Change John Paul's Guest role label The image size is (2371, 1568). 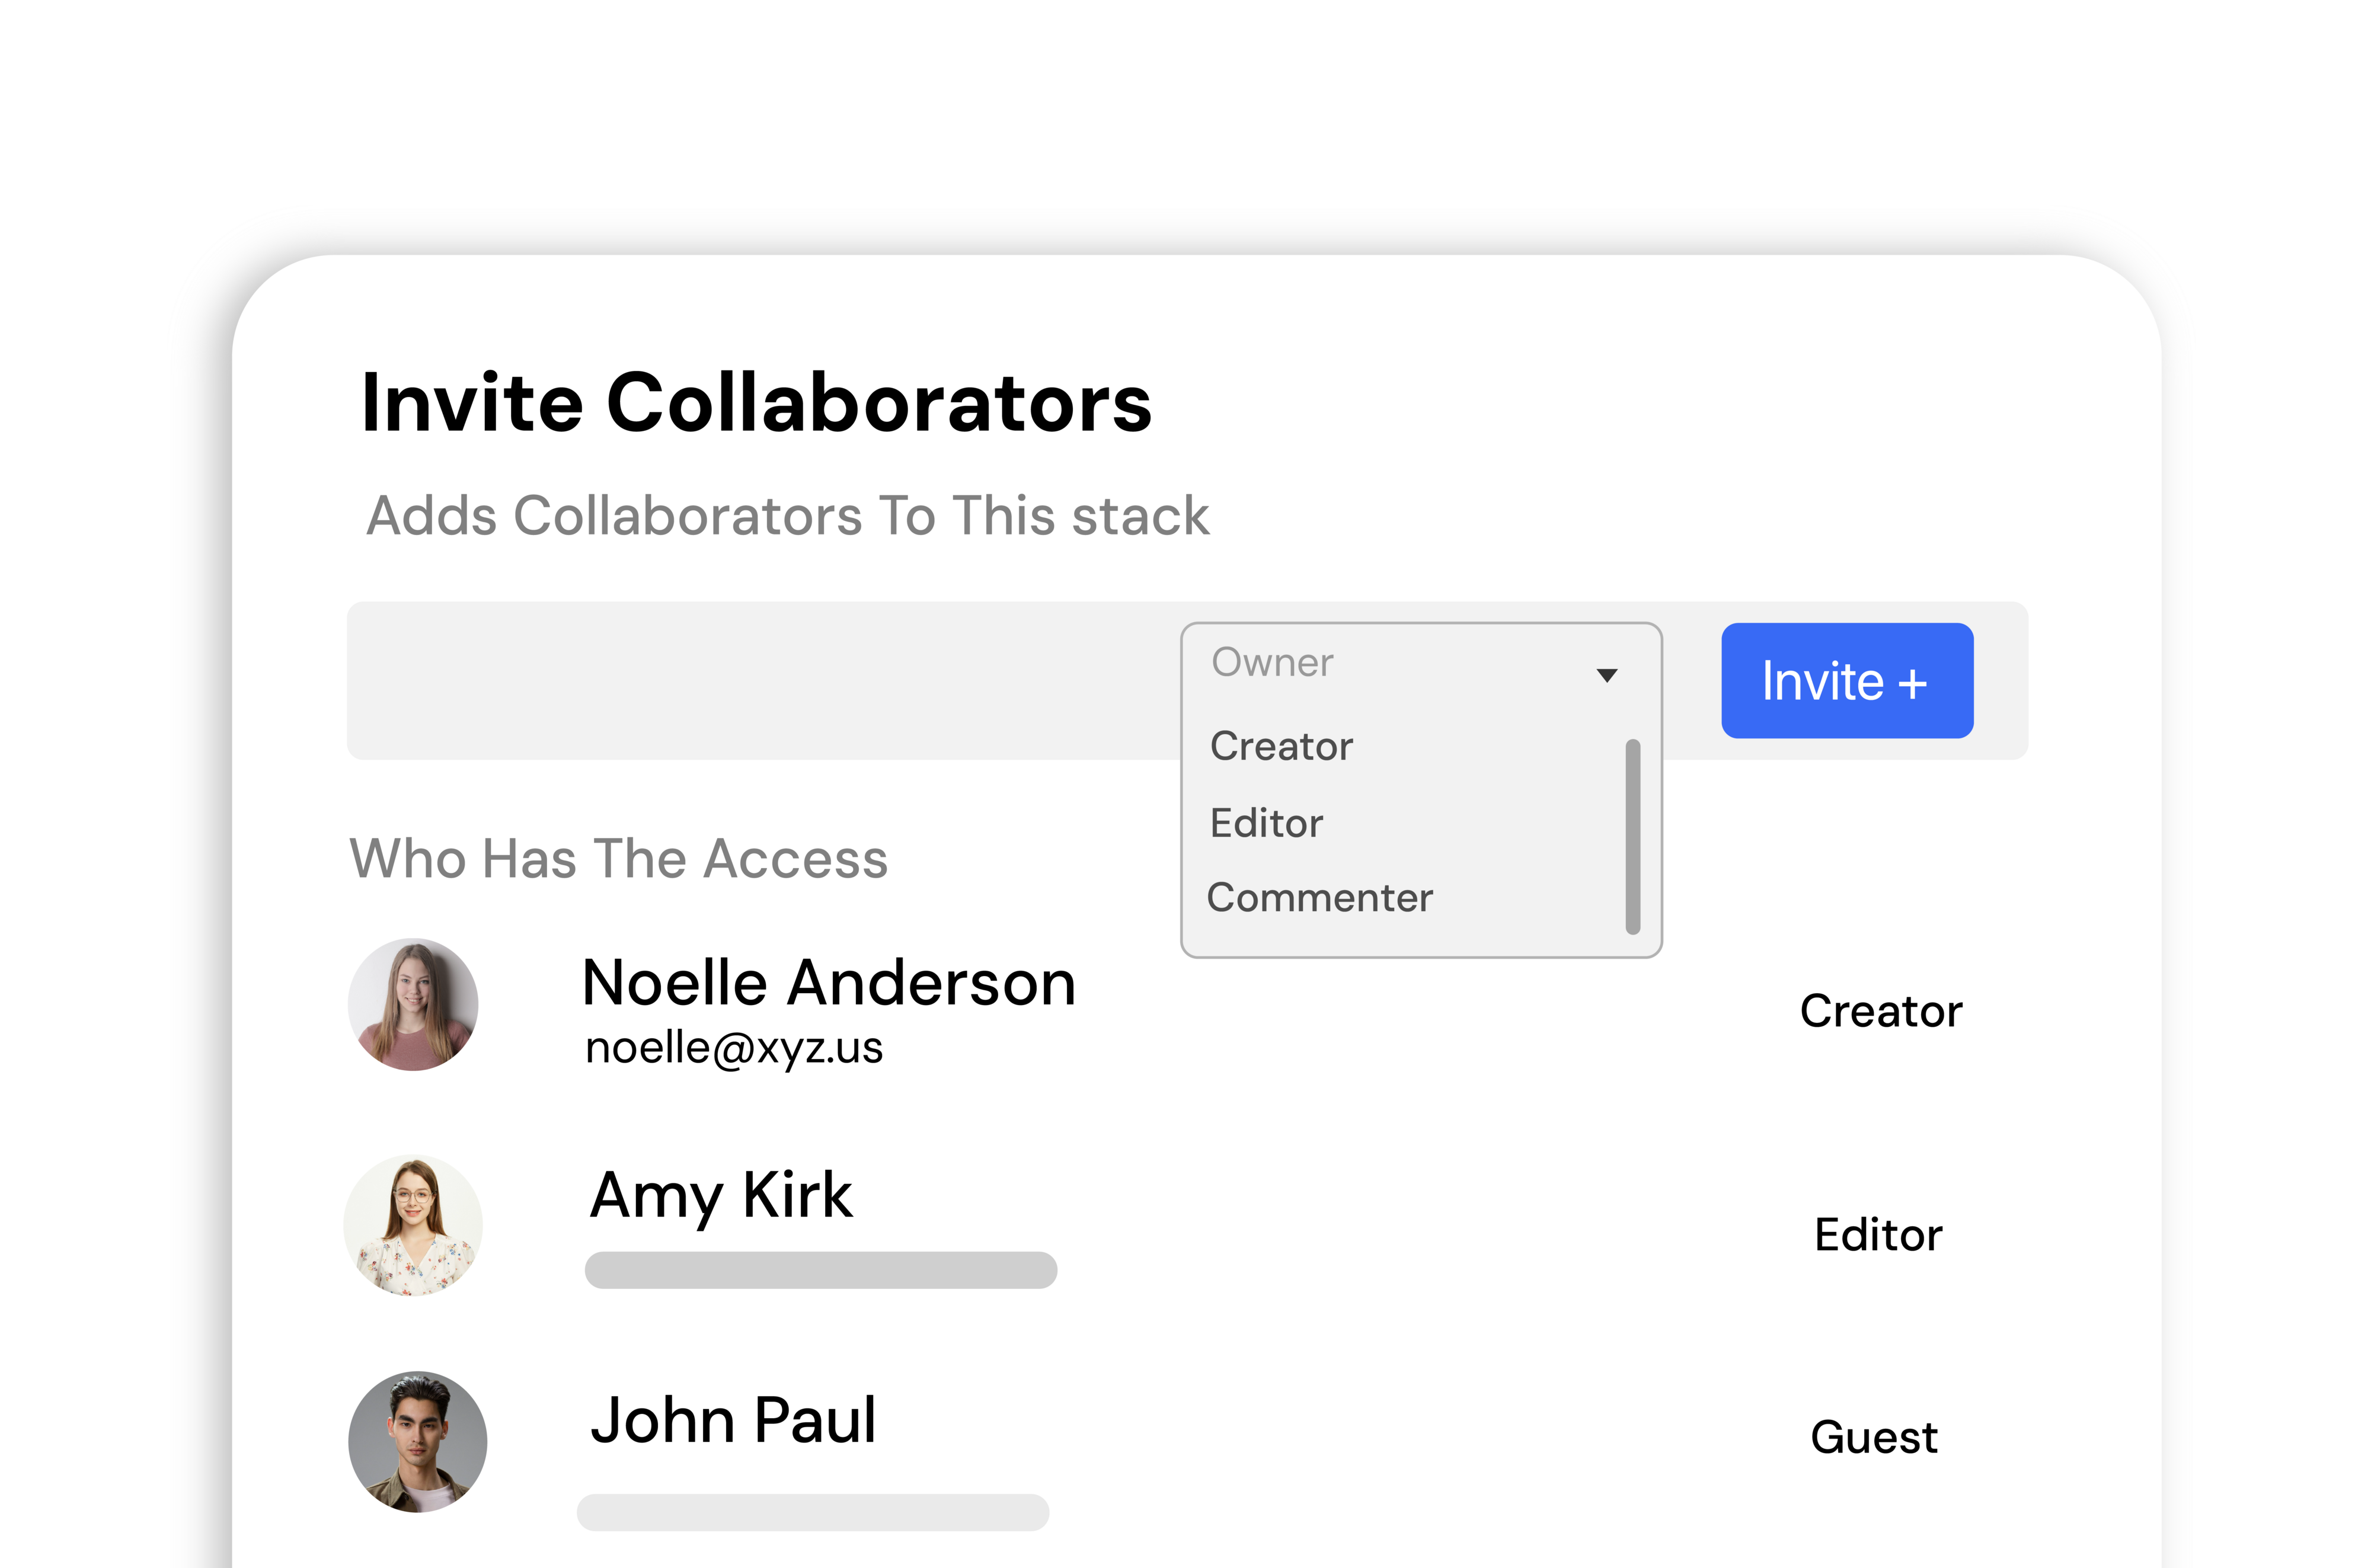pos(1873,1438)
